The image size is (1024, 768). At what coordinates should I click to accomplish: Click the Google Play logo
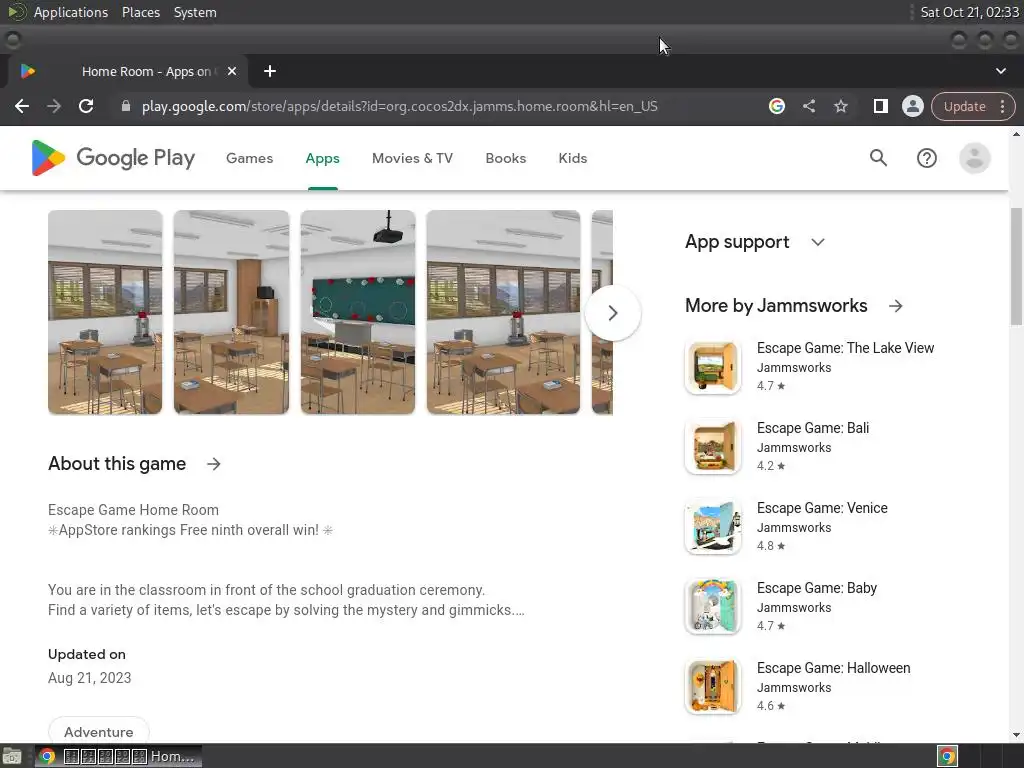(x=113, y=158)
